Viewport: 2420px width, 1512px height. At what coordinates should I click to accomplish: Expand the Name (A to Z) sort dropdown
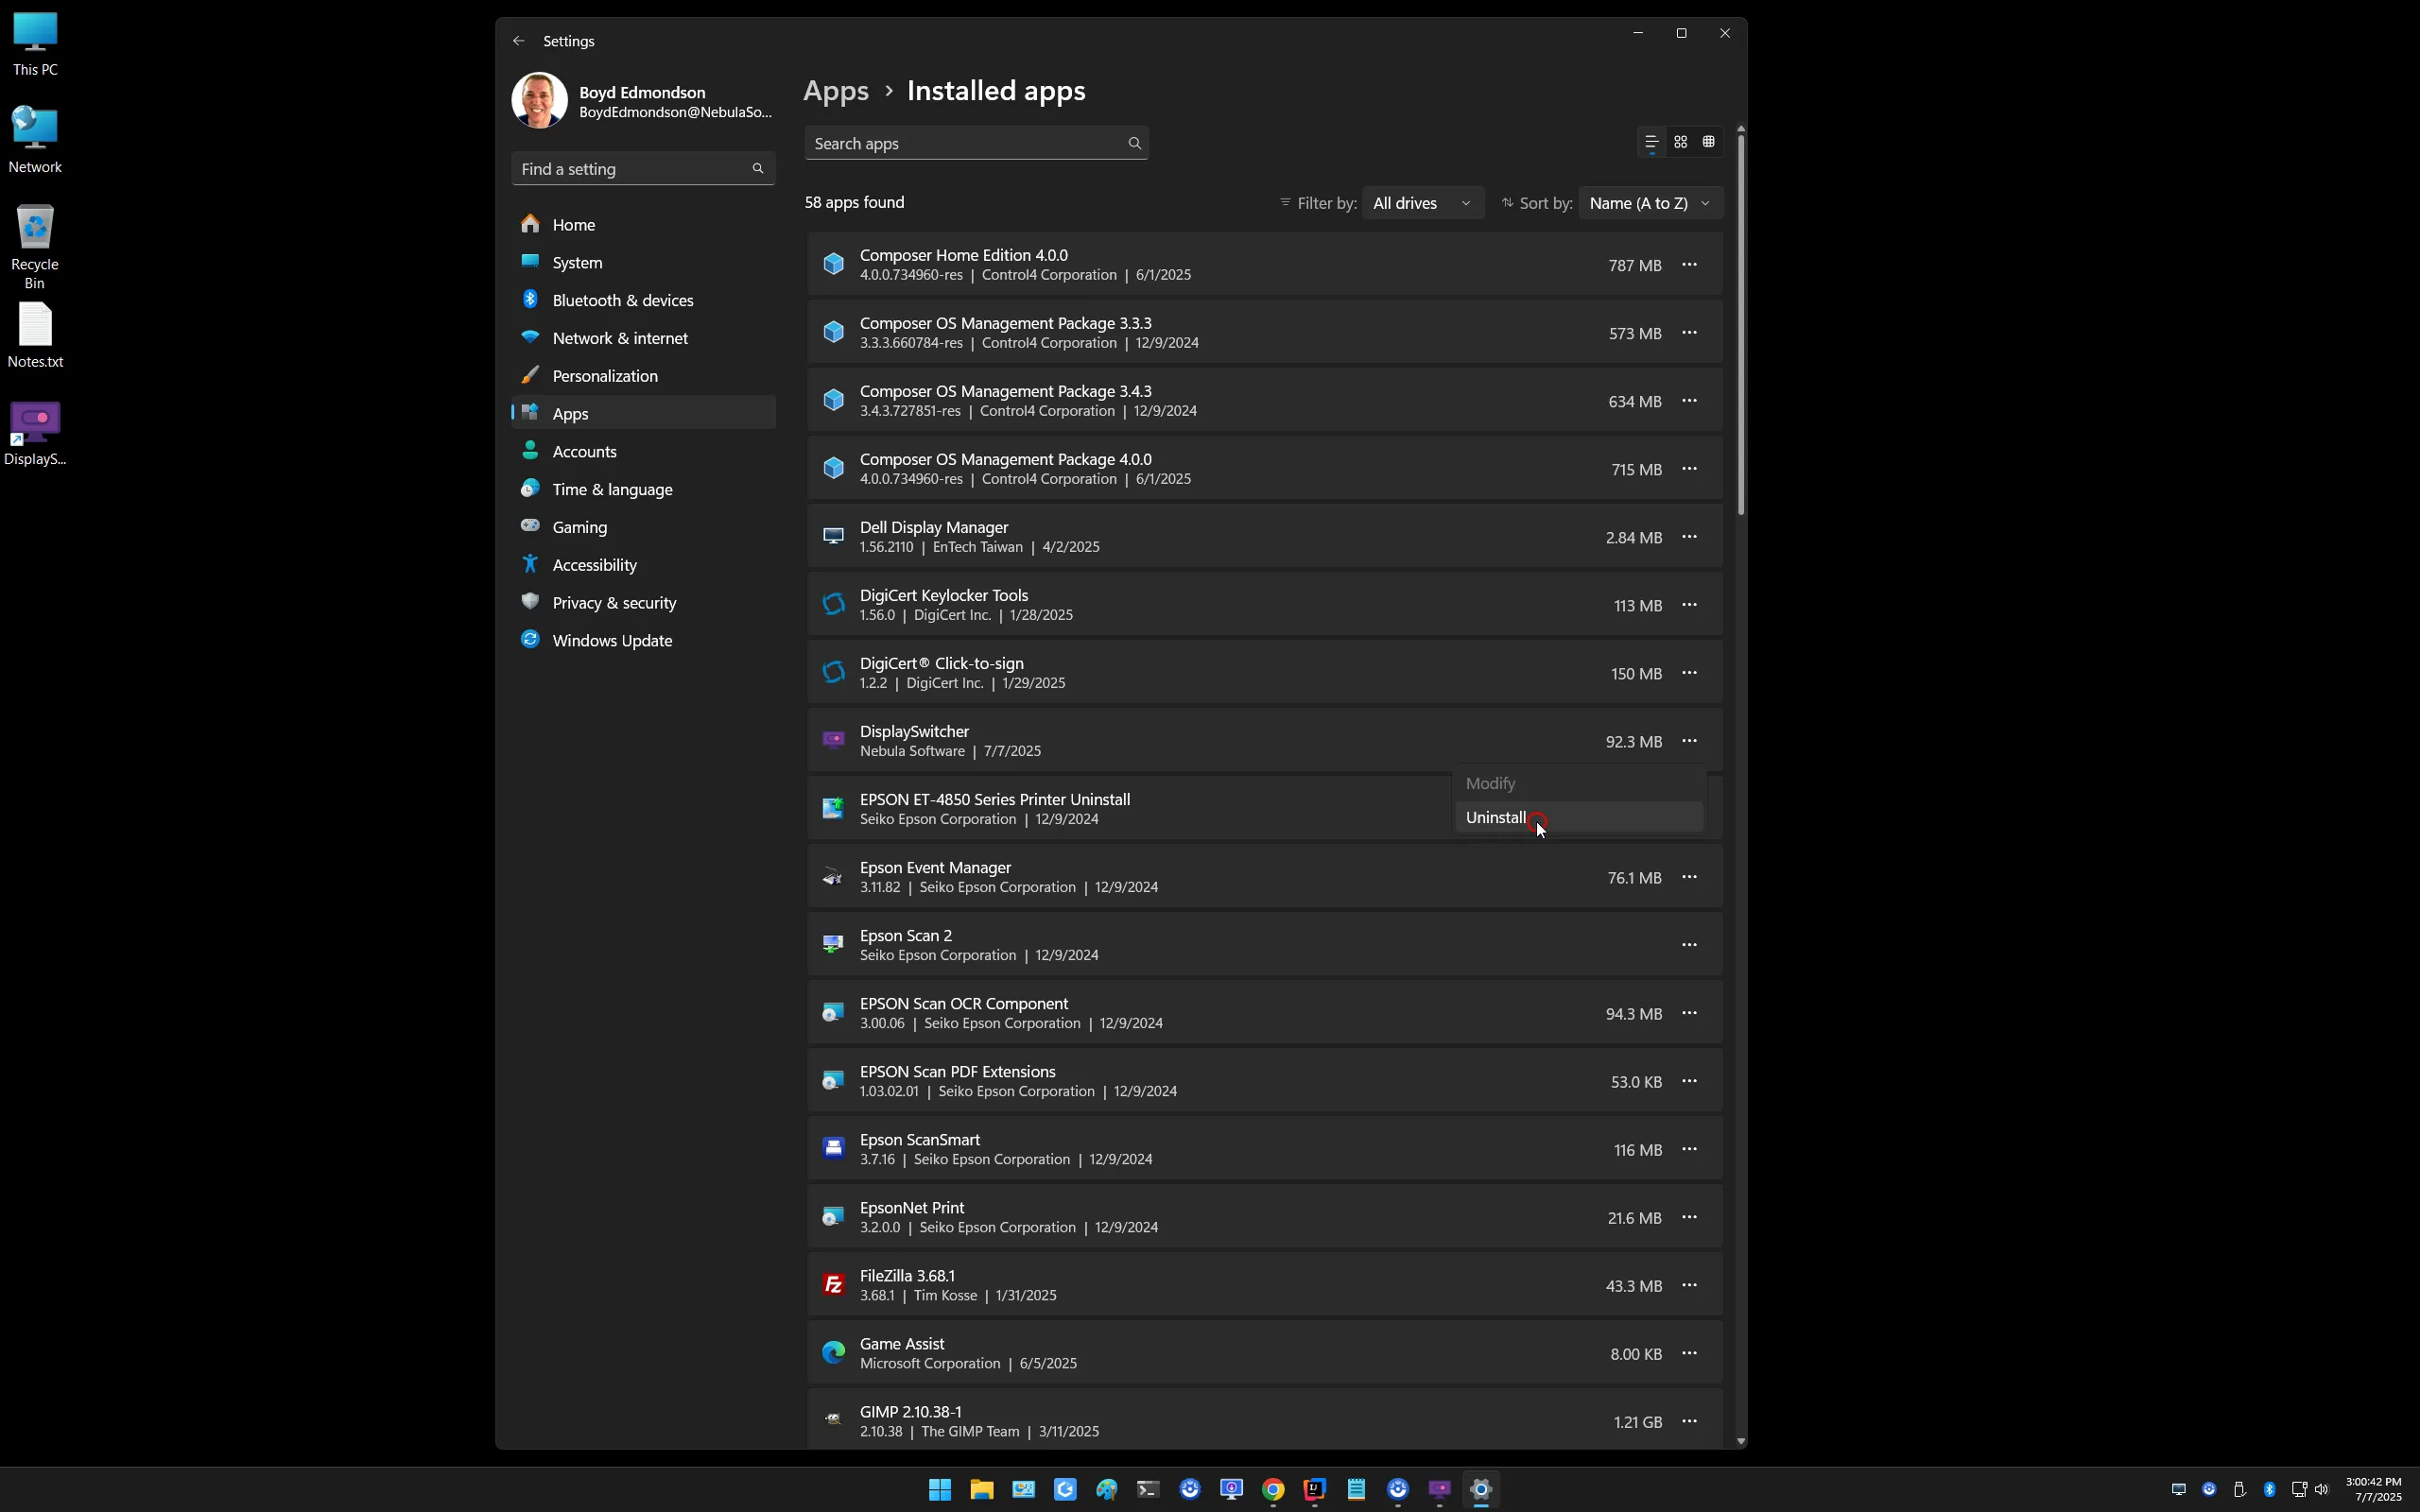[x=1650, y=203]
